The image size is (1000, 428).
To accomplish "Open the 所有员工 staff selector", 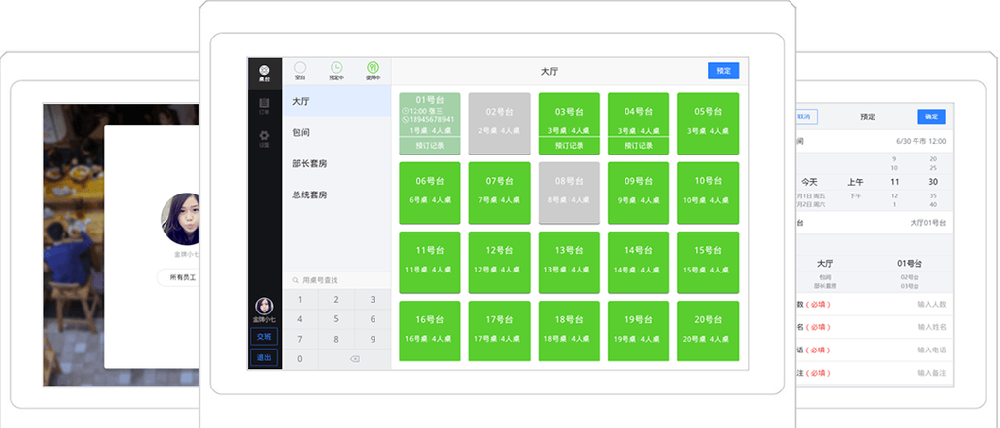I will click(180, 277).
